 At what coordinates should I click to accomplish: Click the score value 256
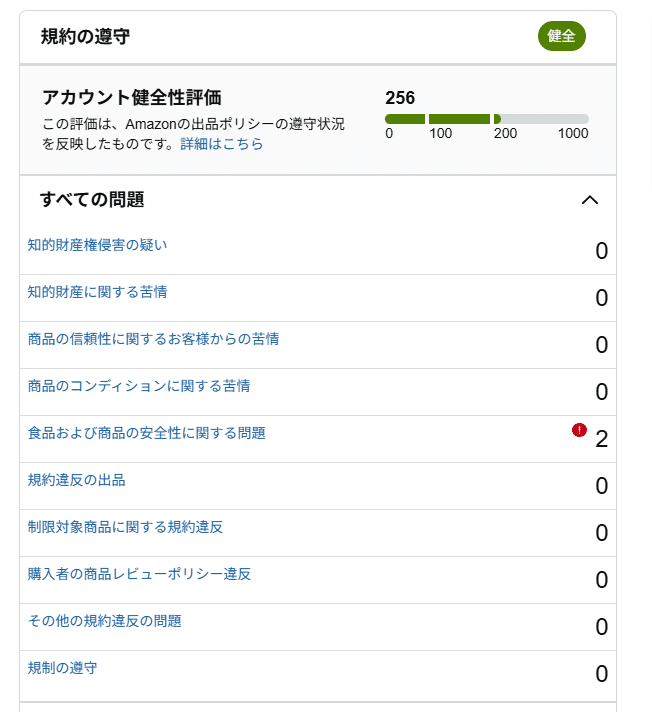click(400, 98)
